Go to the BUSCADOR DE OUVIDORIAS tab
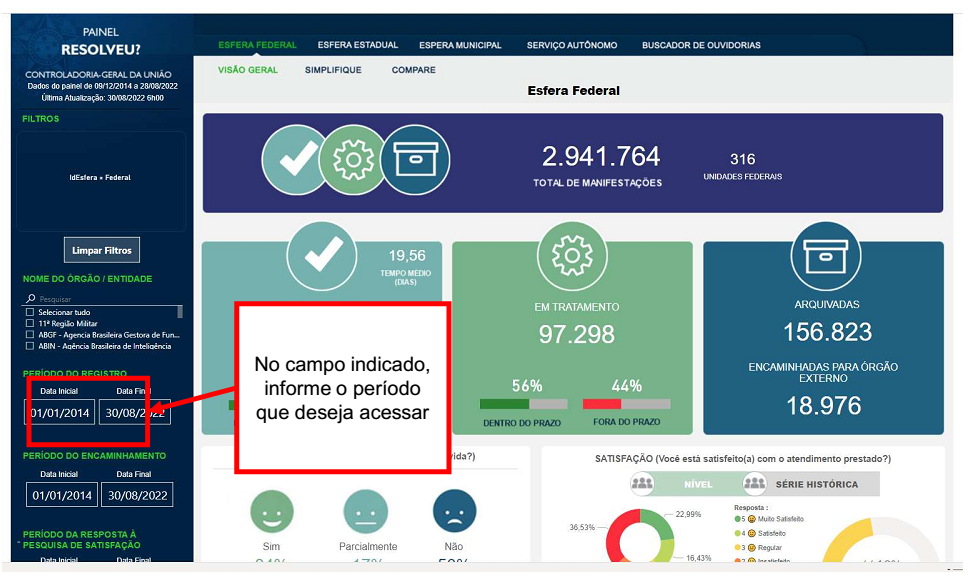Image resolution: width=968 pixels, height=582 pixels. pyautogui.click(x=701, y=45)
